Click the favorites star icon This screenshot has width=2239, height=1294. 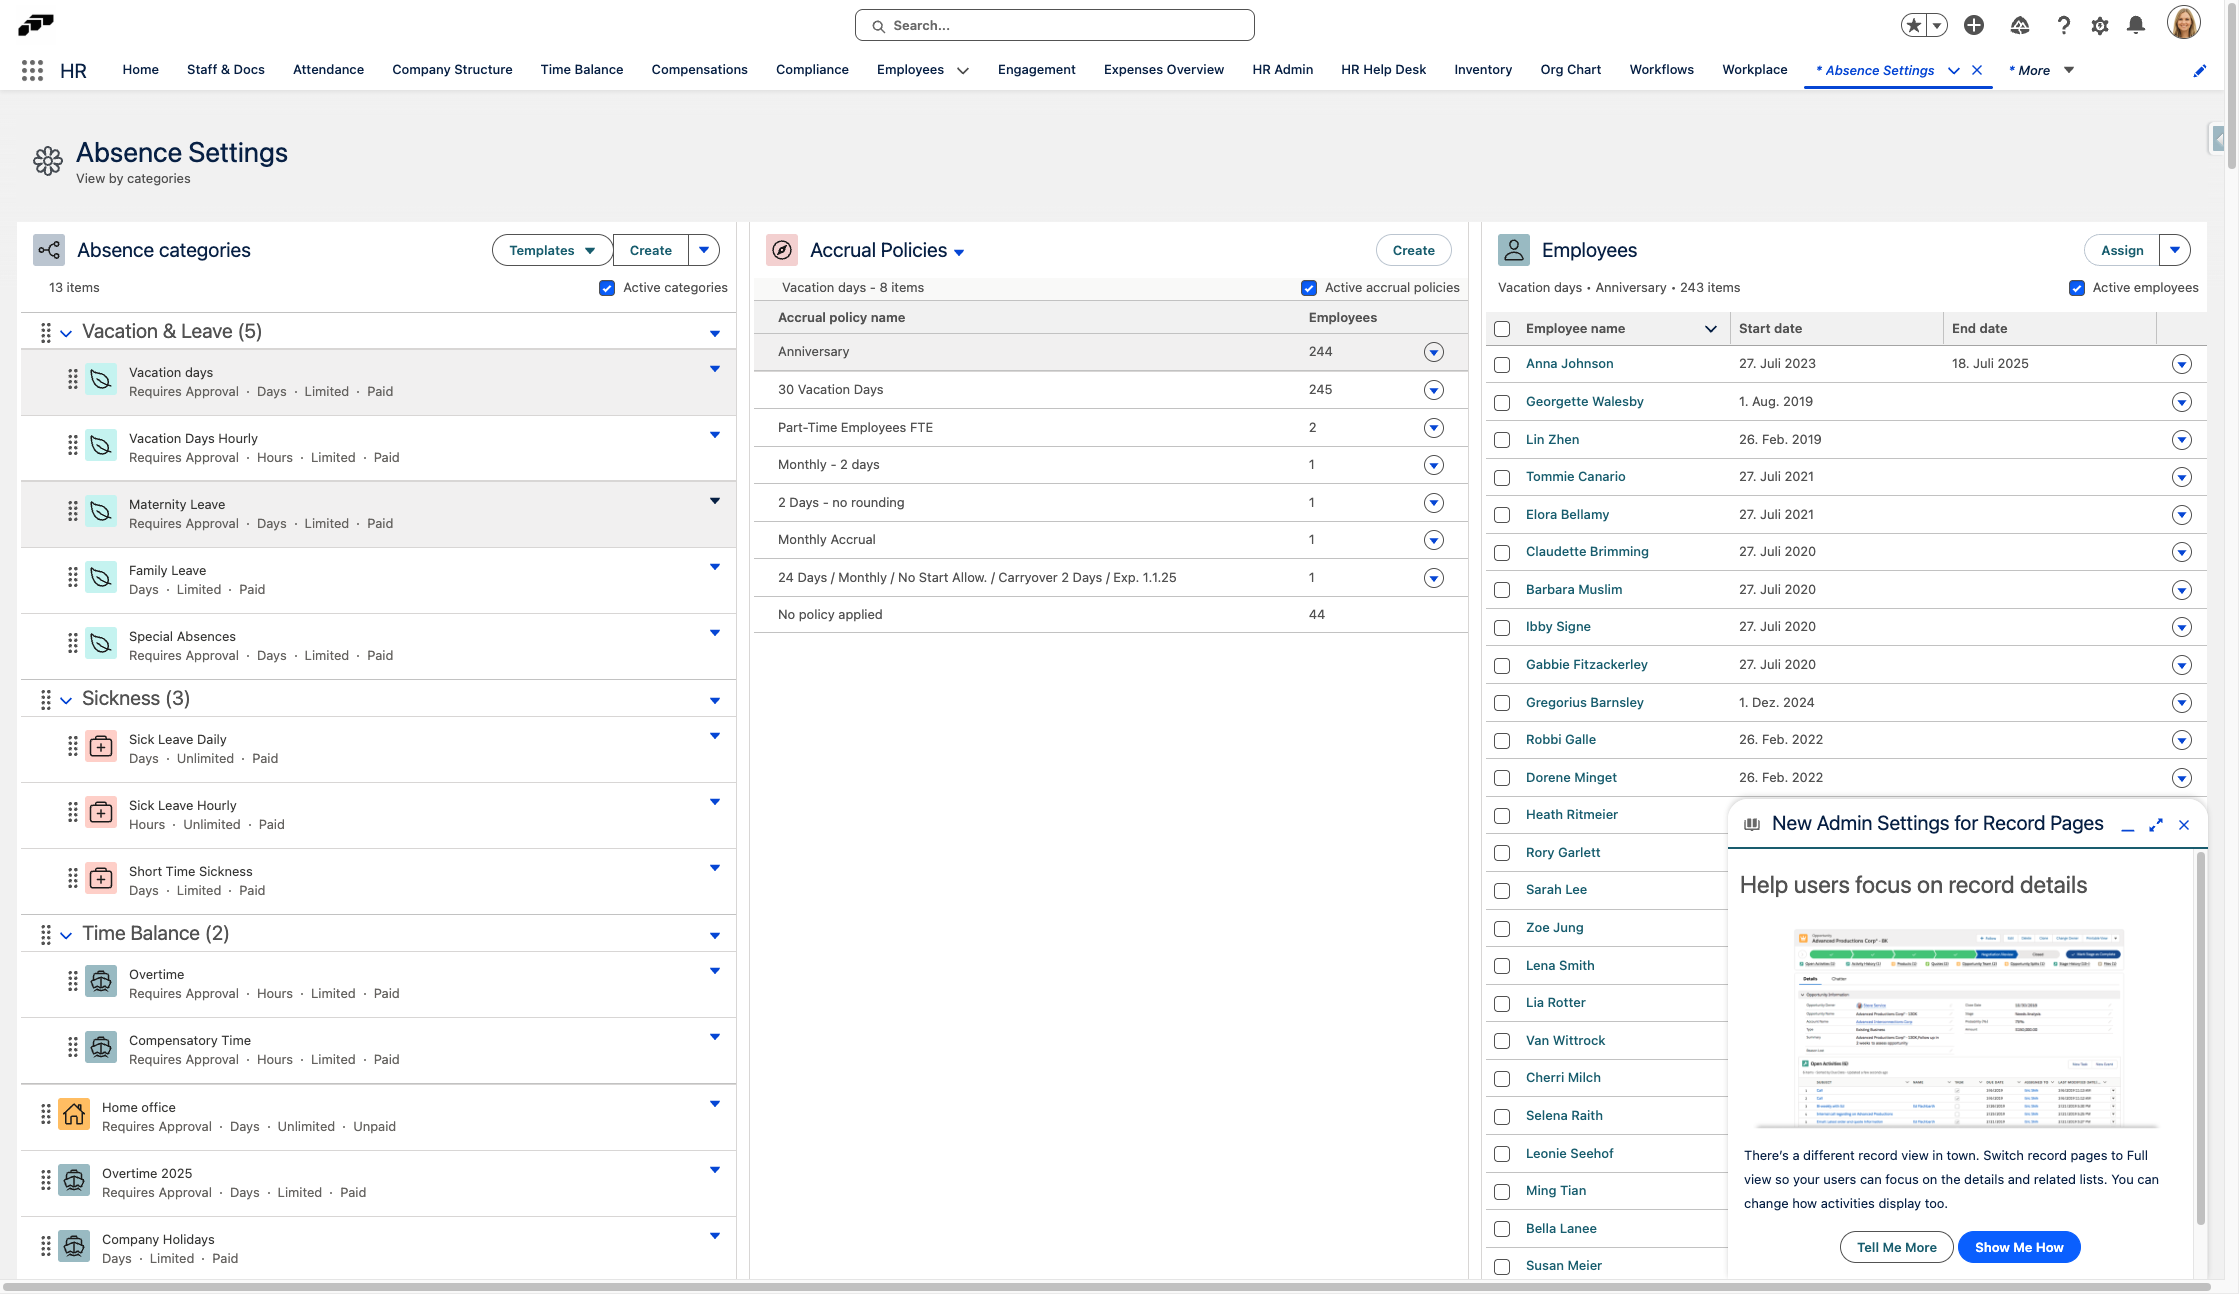[x=1913, y=24]
